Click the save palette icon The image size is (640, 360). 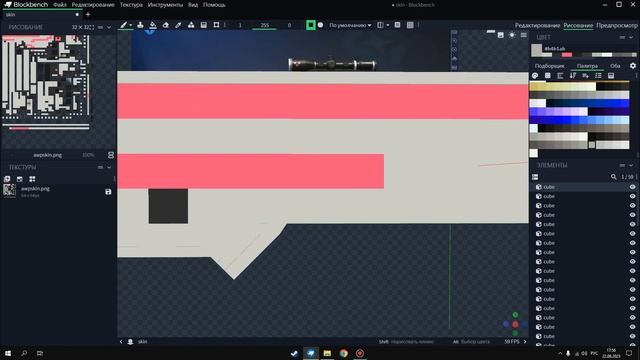pyautogui.click(x=611, y=76)
